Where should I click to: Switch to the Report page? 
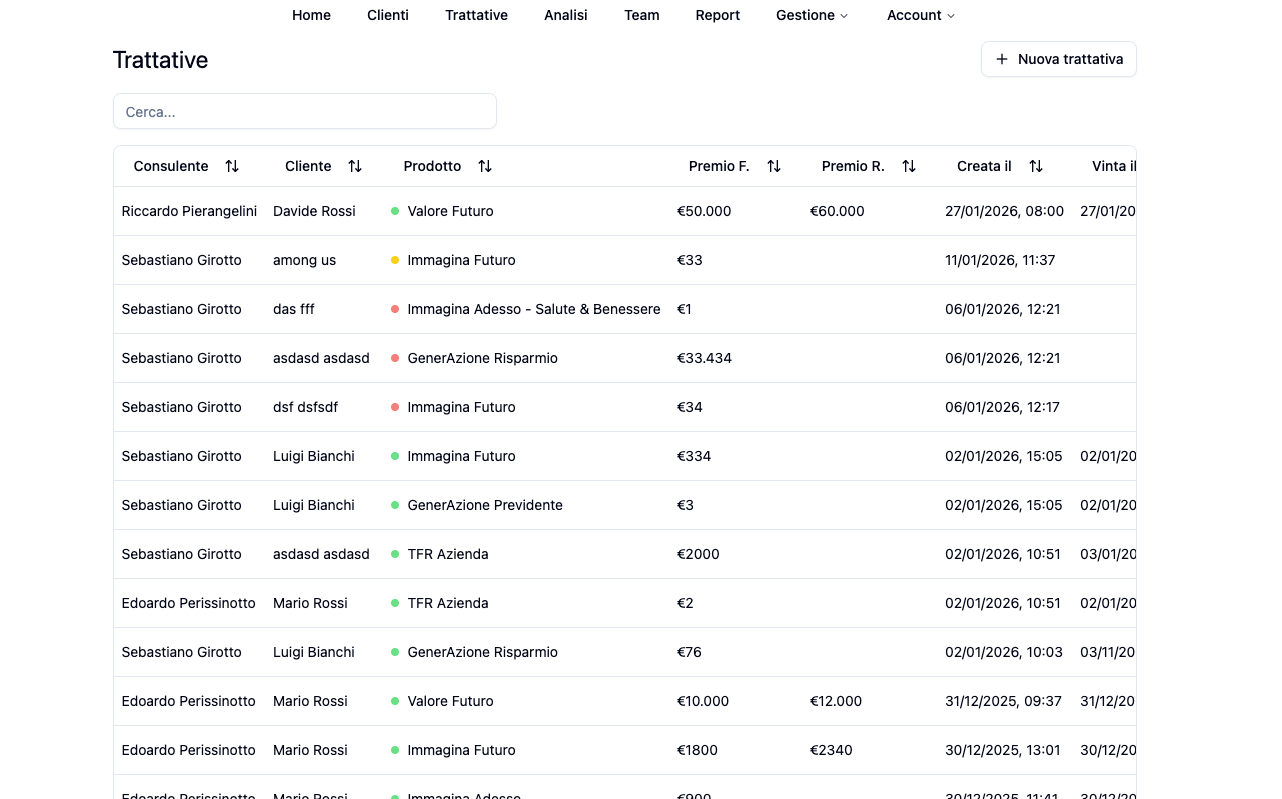point(717,15)
